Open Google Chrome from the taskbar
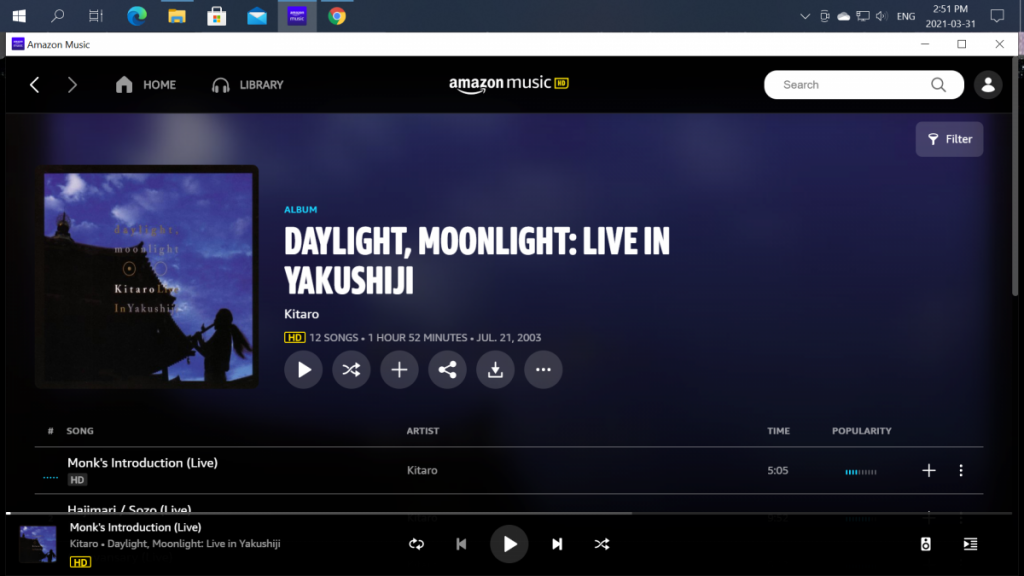Viewport: 1024px width, 576px height. point(337,16)
